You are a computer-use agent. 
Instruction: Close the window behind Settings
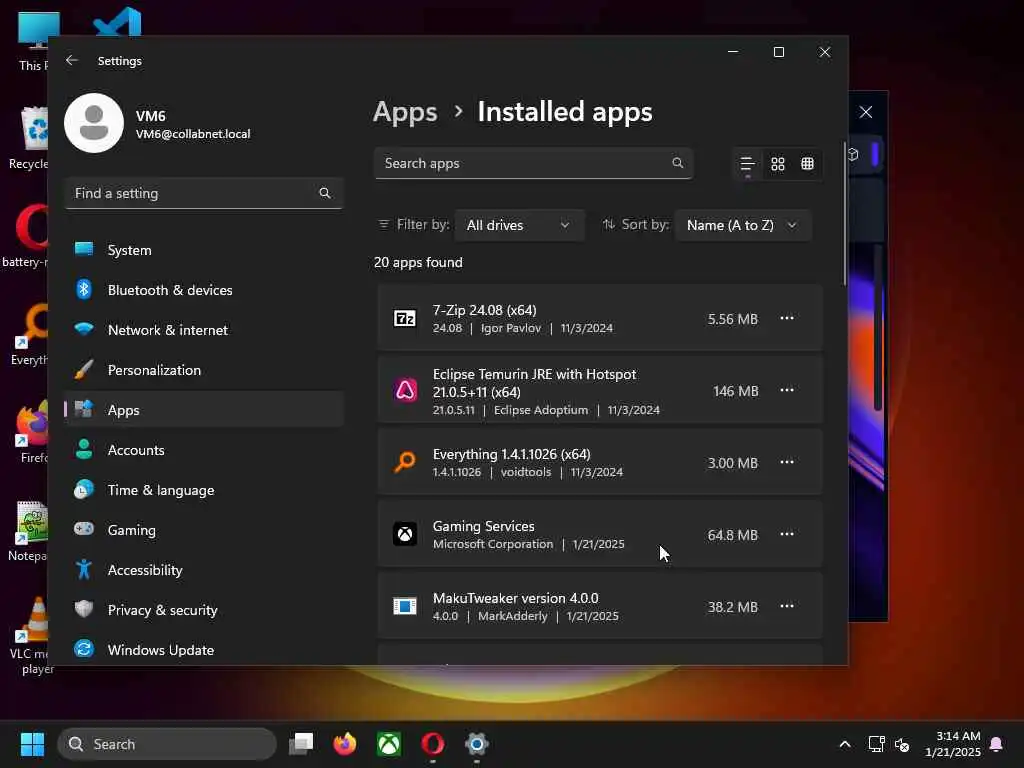tap(866, 112)
